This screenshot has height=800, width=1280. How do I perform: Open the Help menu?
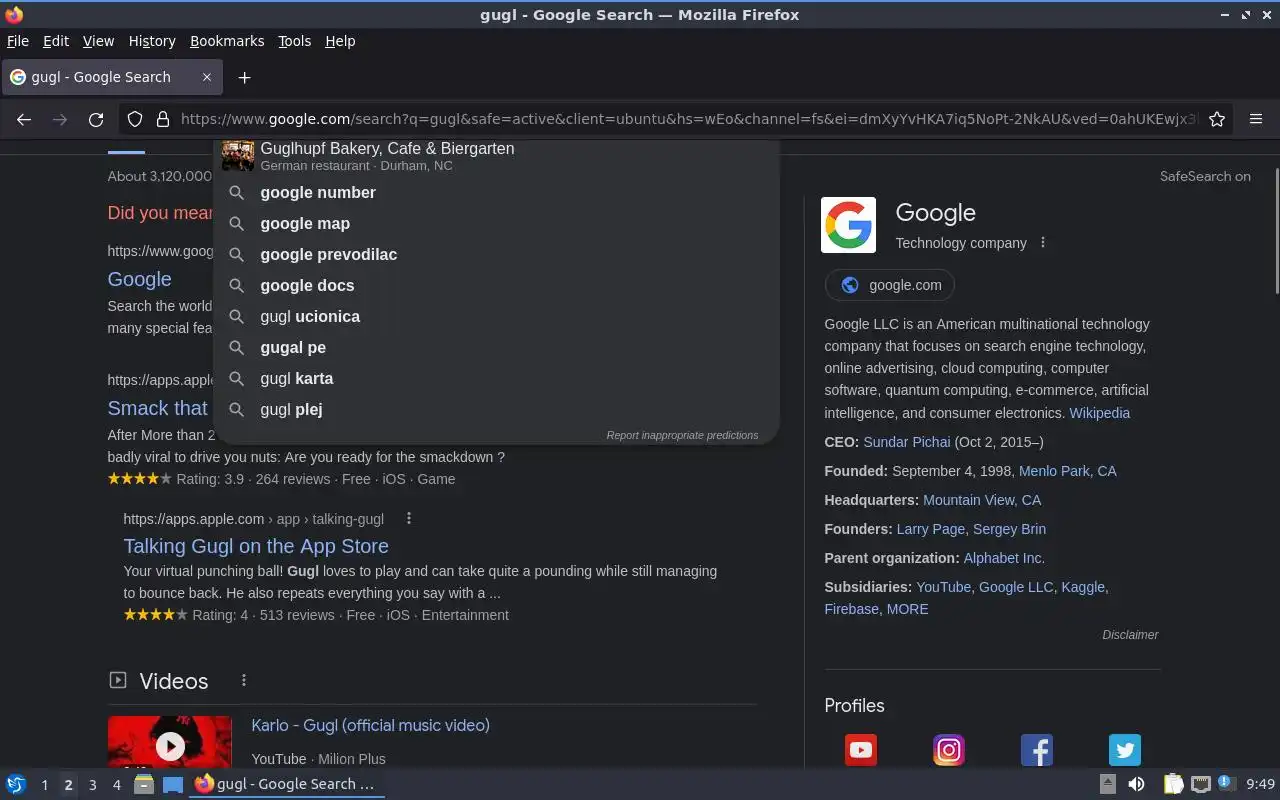tap(340, 41)
